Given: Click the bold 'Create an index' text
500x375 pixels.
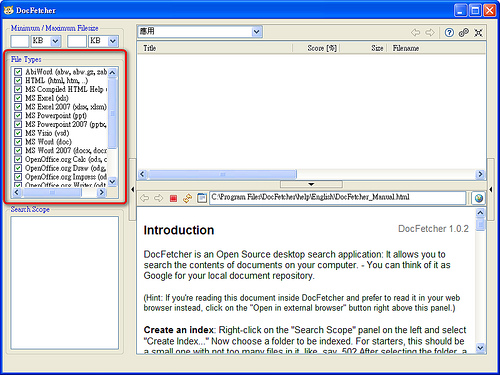Looking at the screenshot, I should 178,330.
